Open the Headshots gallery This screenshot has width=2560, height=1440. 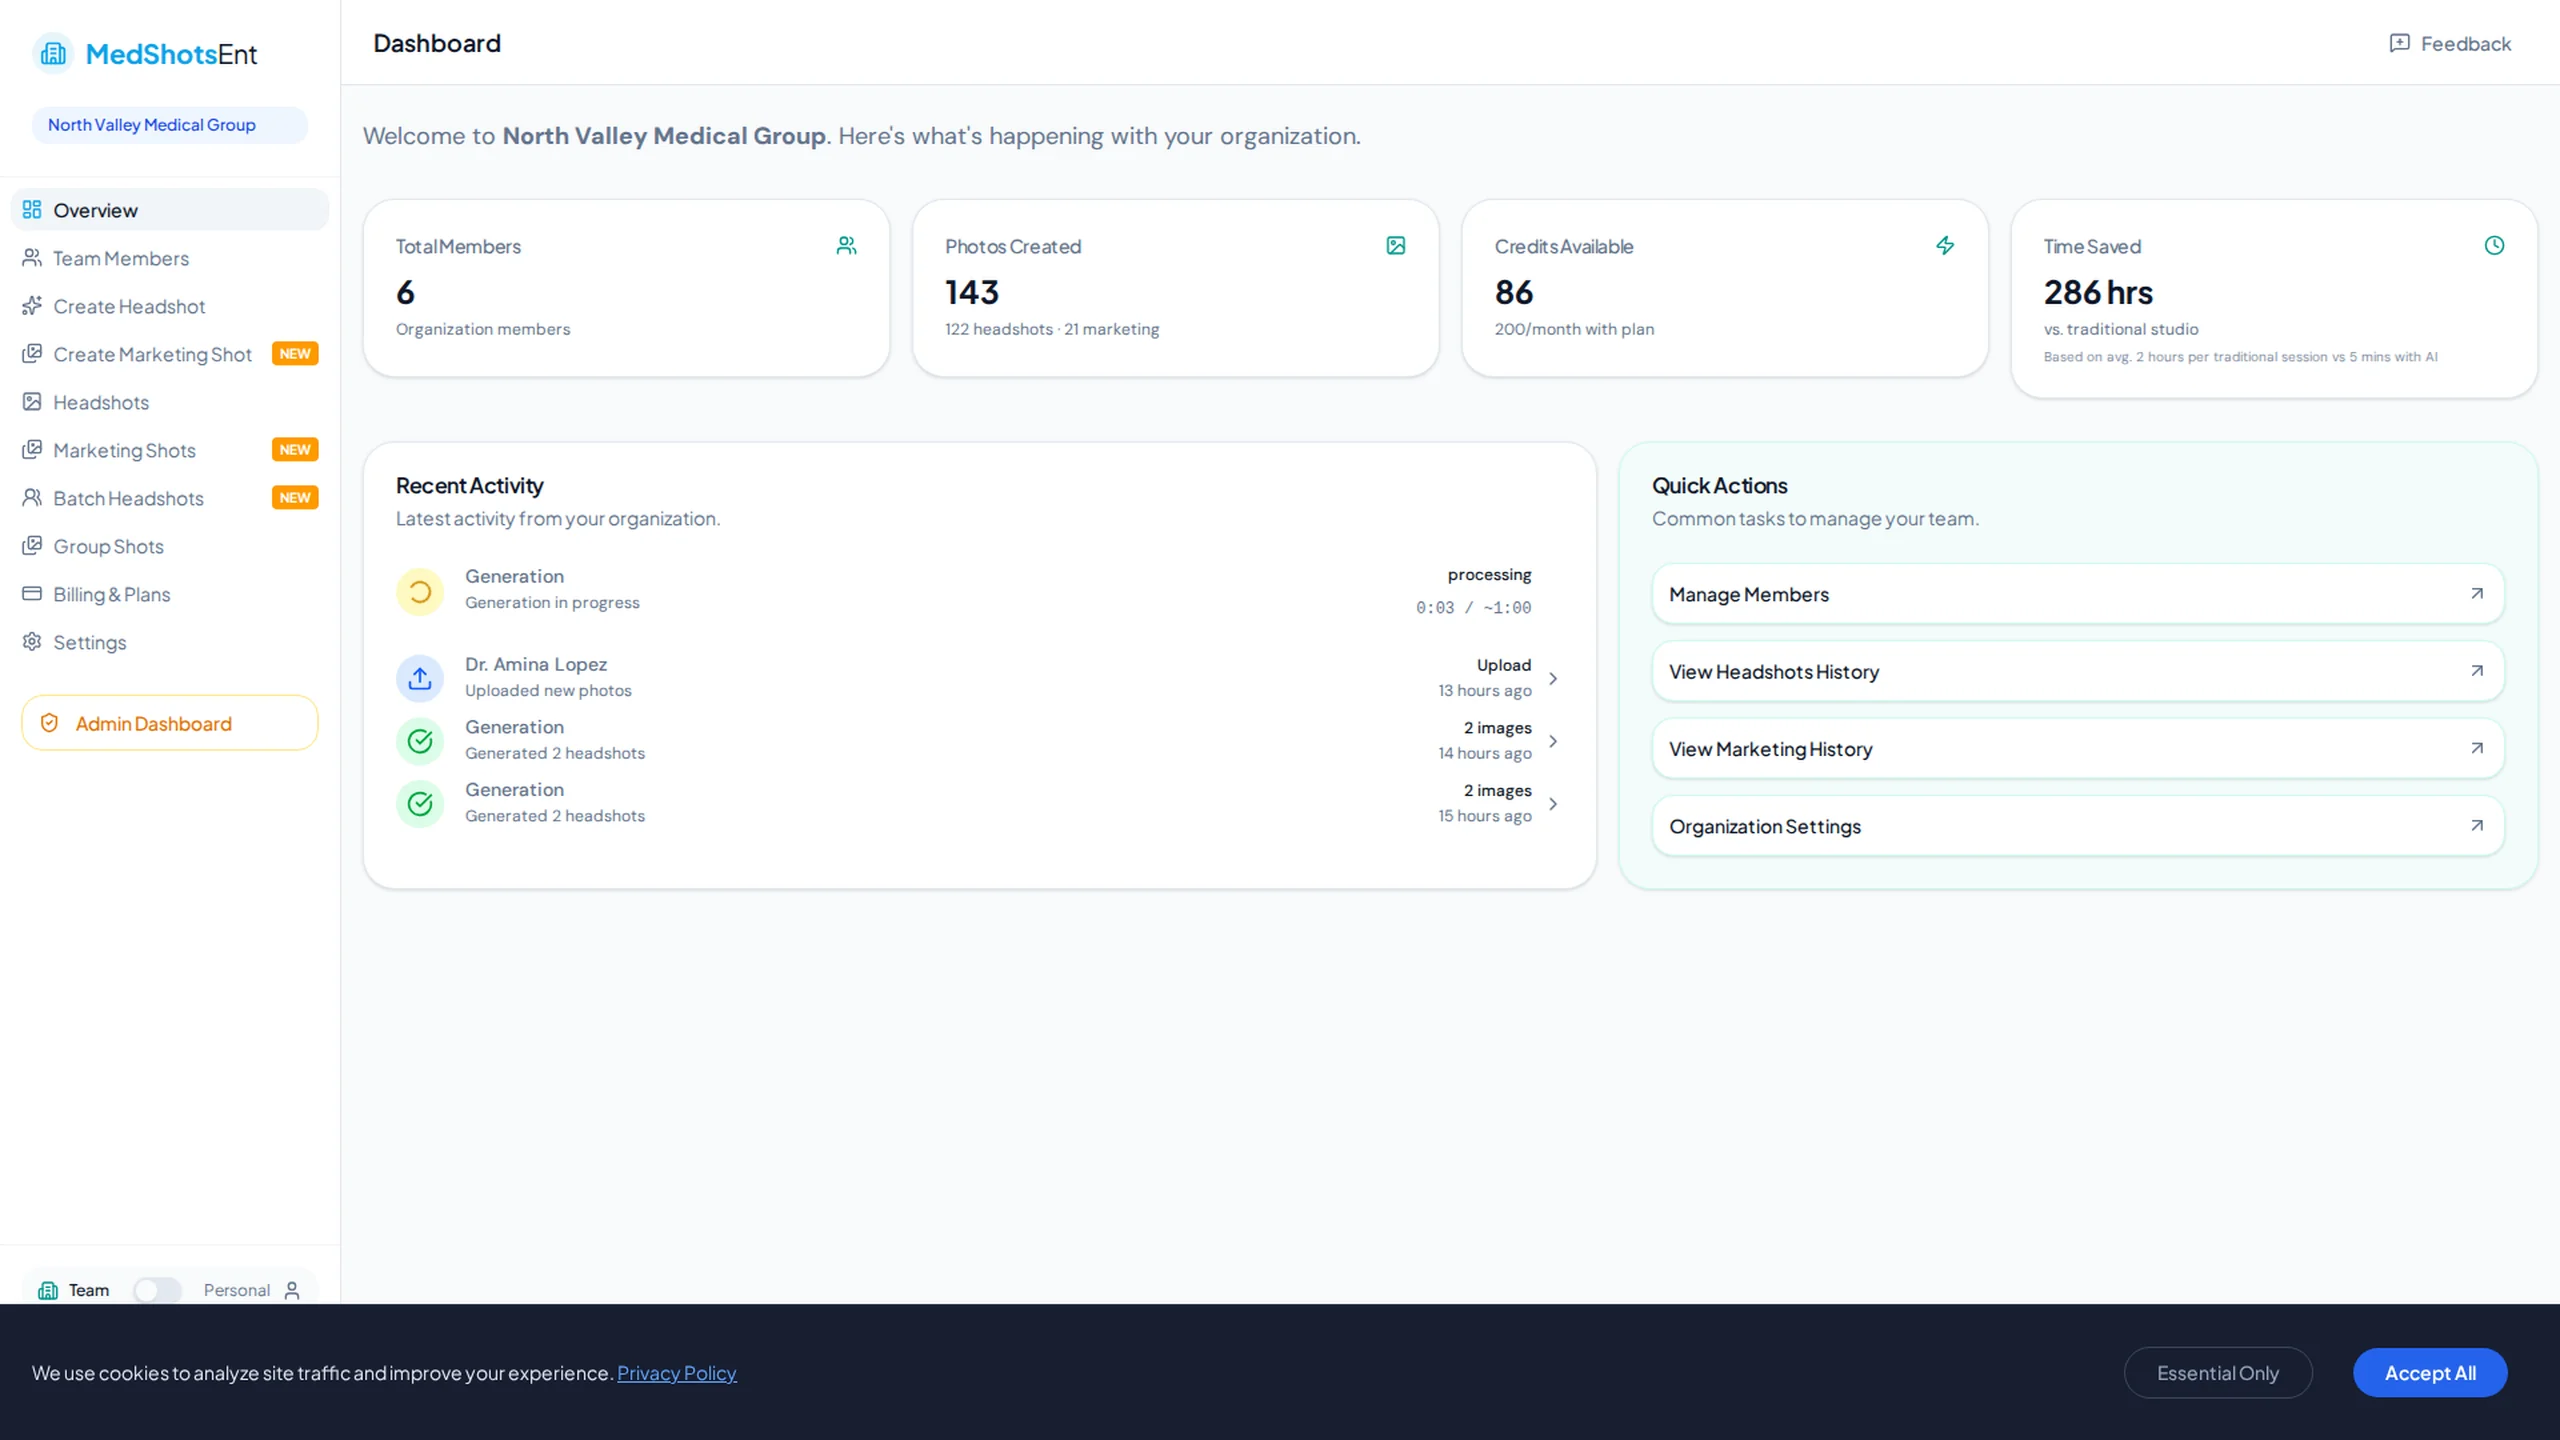101,402
